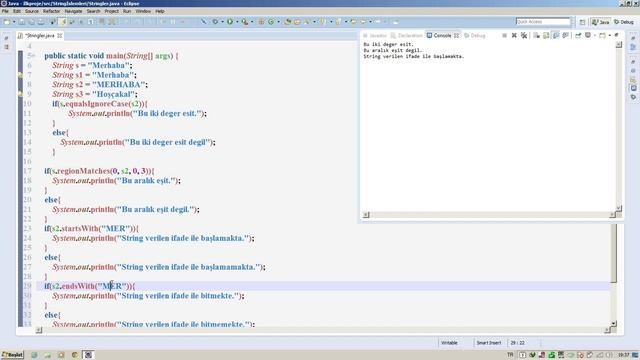Open the File menu

click(x=5, y=11)
